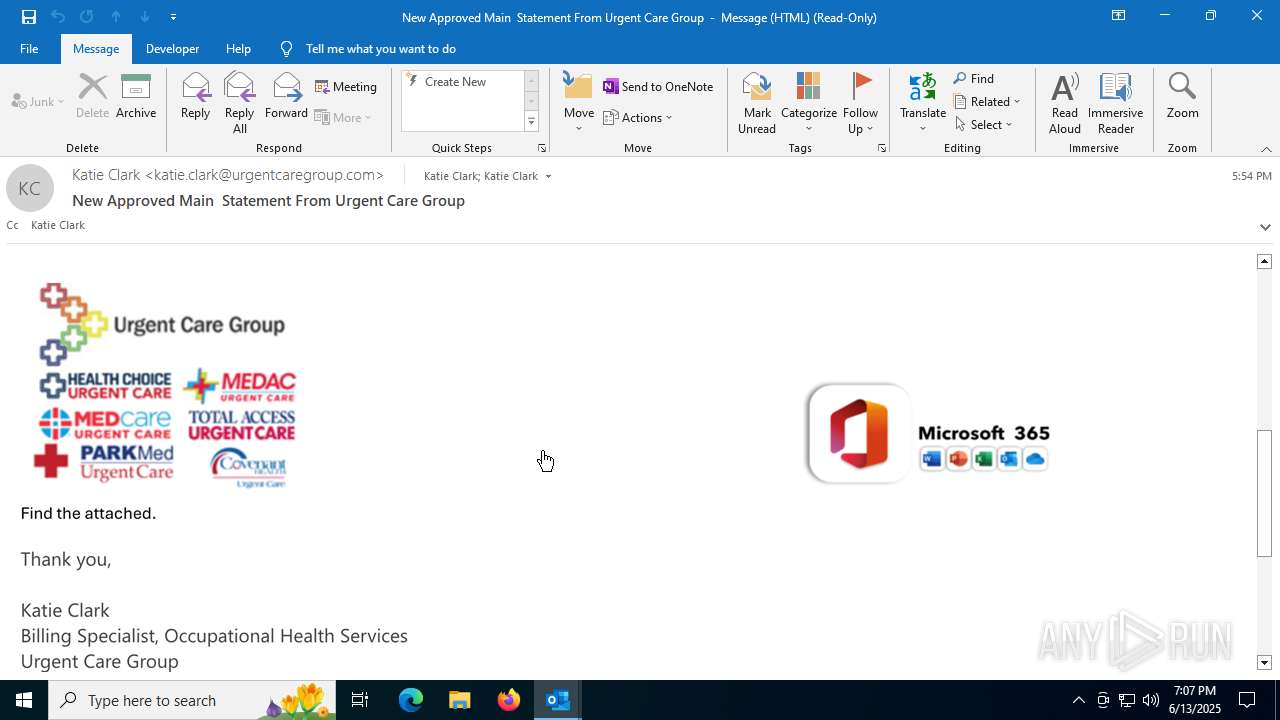Choose Reply All in the Respond group
The image size is (1280, 720).
(x=240, y=103)
